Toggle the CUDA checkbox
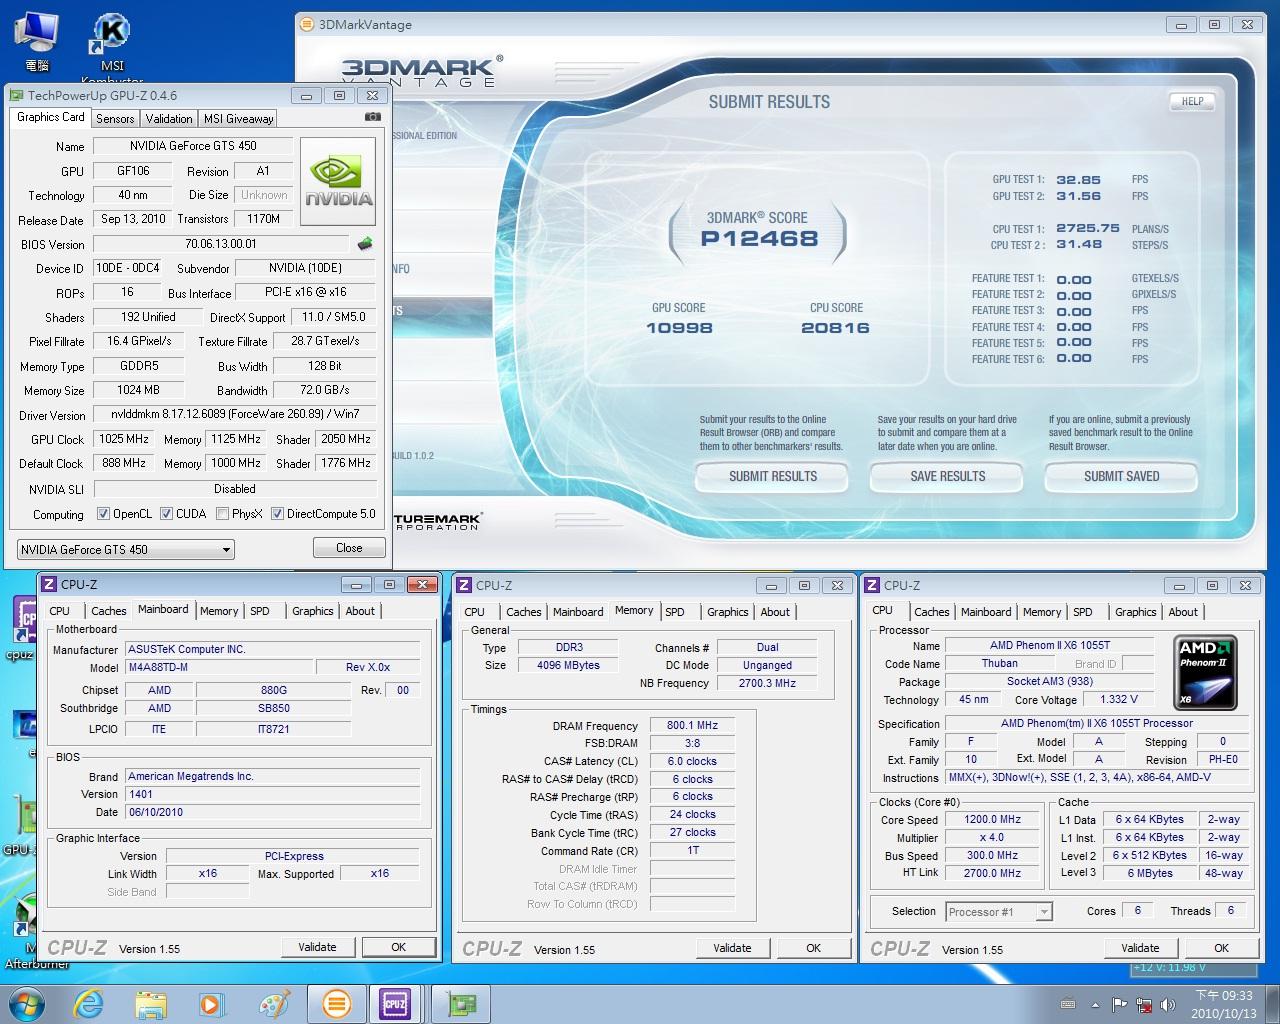The width and height of the screenshot is (1280, 1024). pos(166,514)
